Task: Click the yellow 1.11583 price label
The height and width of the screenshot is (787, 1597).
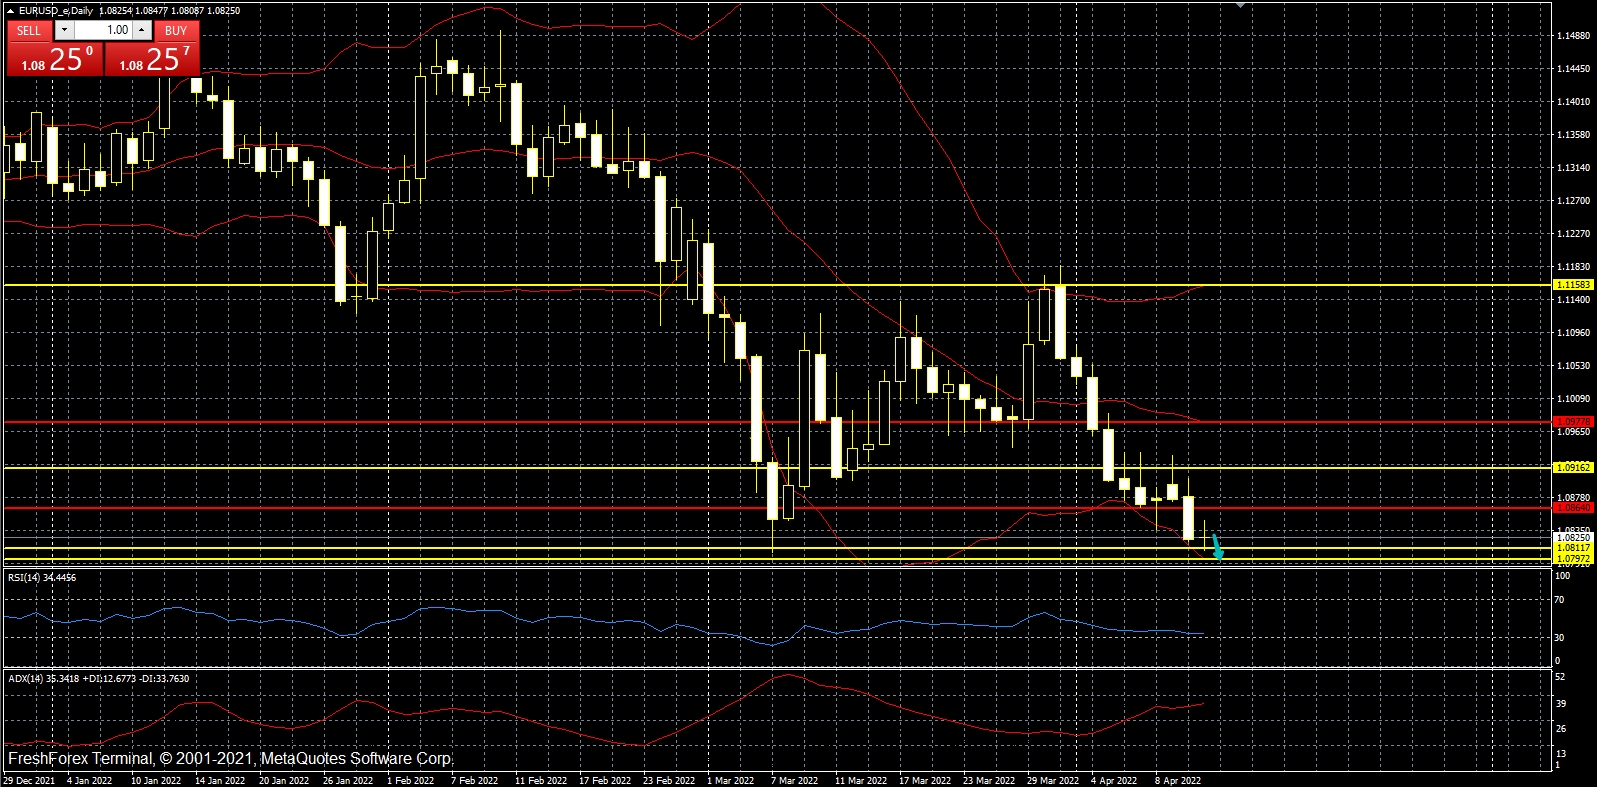Action: (1573, 285)
